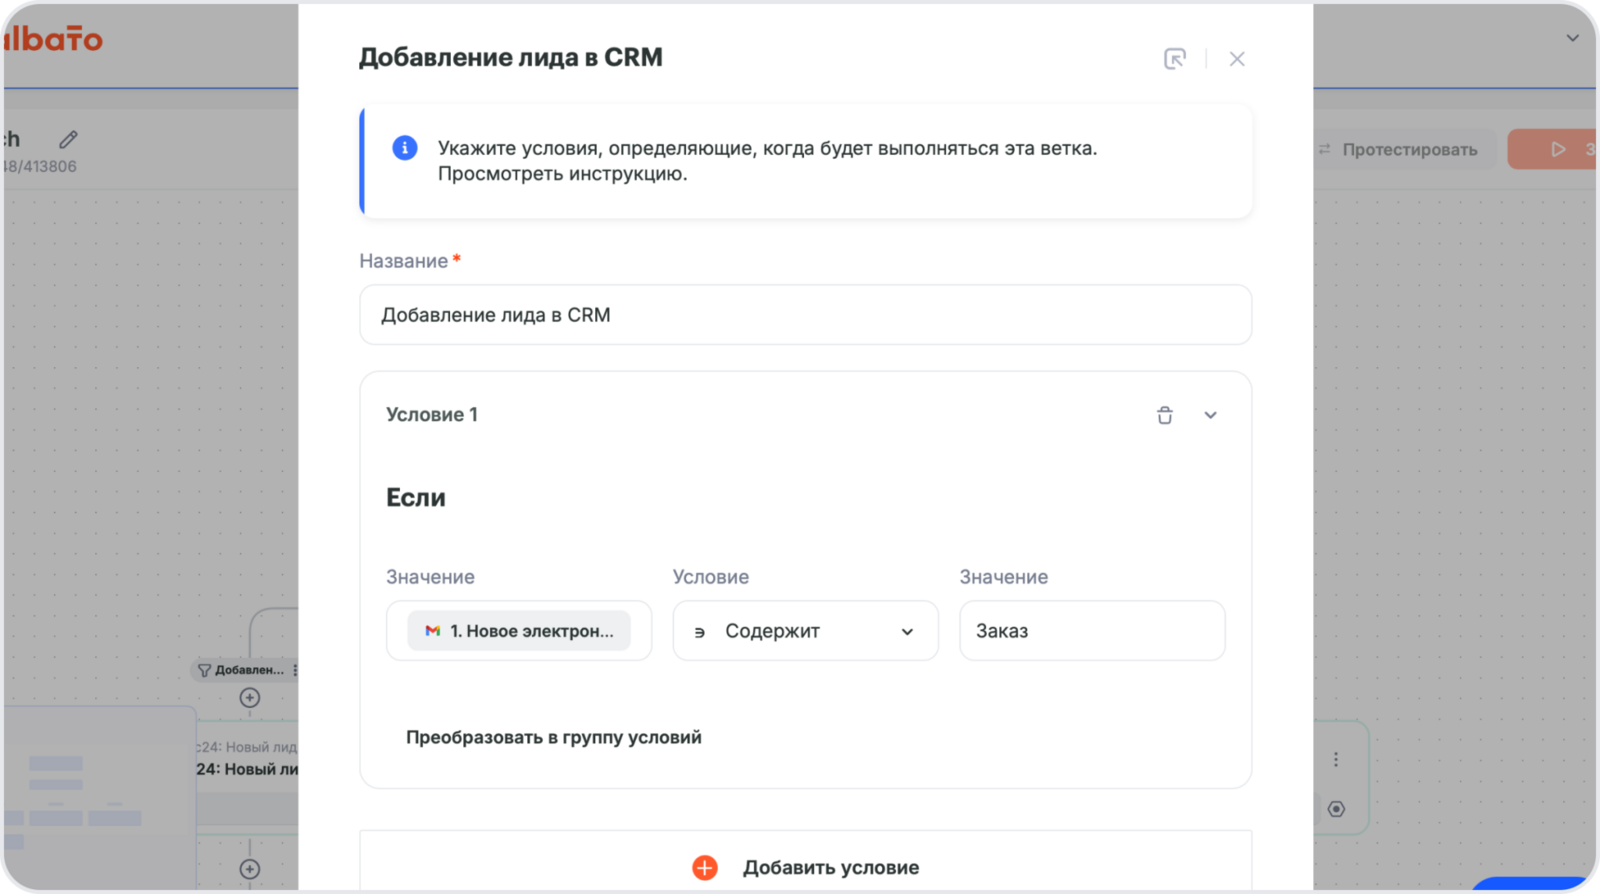Image resolution: width=1600 pixels, height=894 pixels.
Task: Collapse the 'Условие 1' section chevron
Action: pos(1210,415)
